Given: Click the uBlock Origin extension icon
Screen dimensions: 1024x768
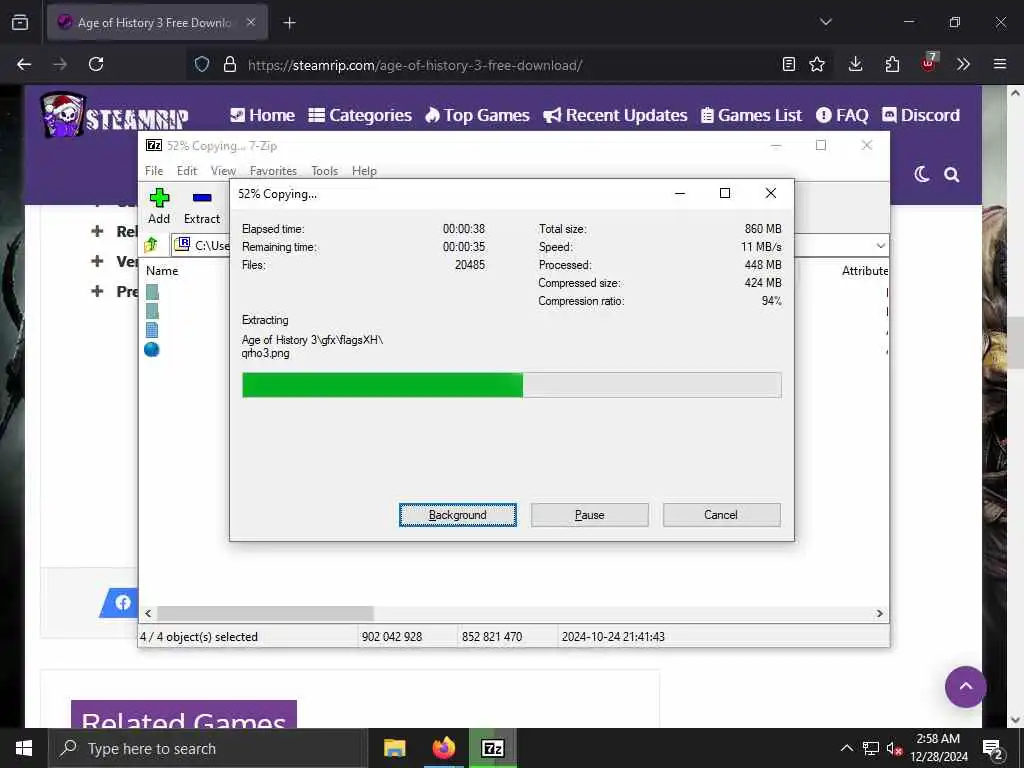Looking at the screenshot, I should pyautogui.click(x=929, y=63).
